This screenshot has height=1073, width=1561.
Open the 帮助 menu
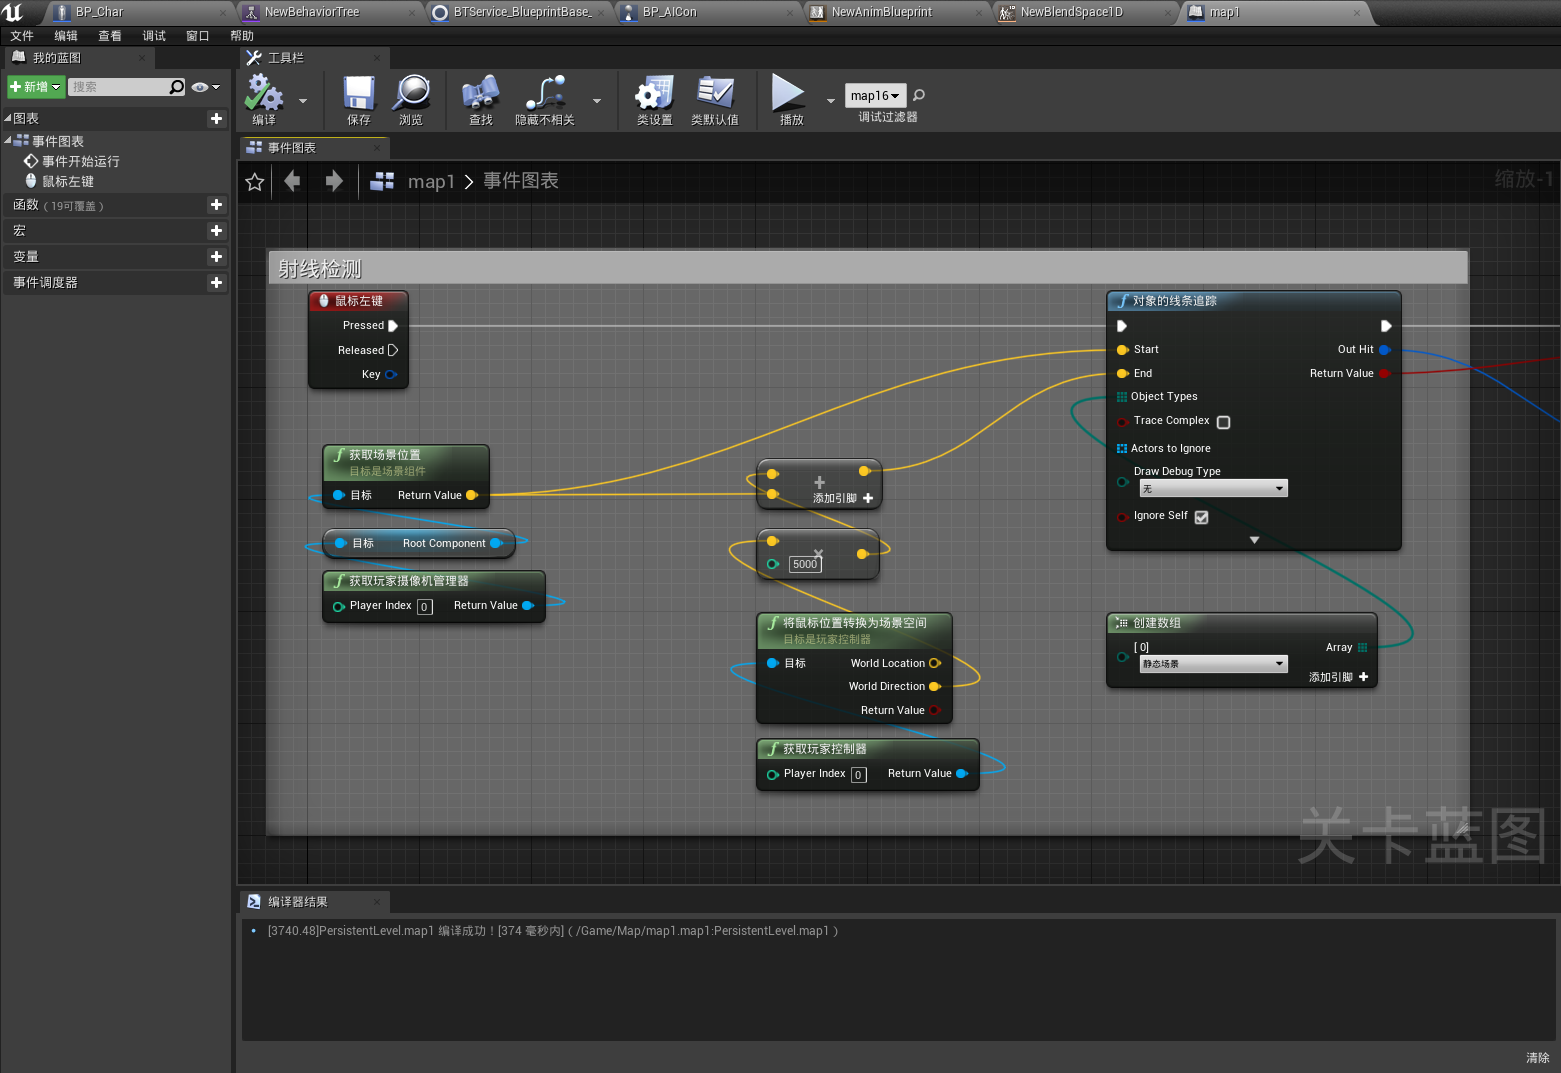click(242, 36)
